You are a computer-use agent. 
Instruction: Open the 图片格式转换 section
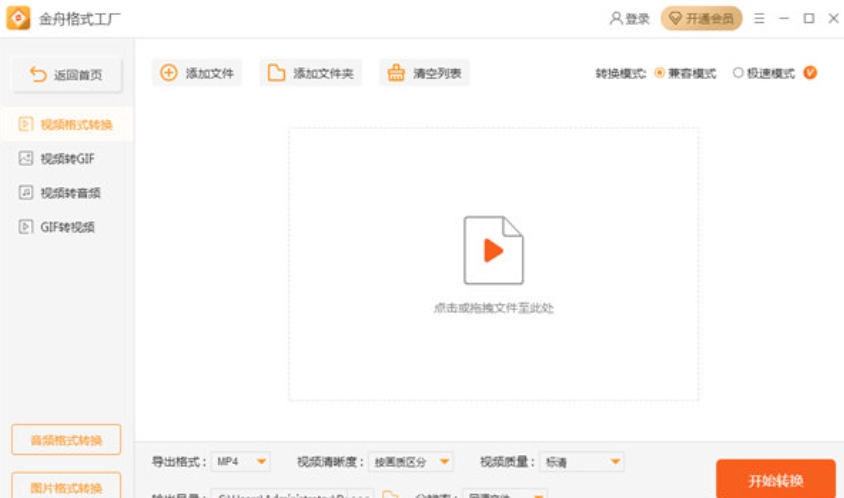[x=66, y=486]
